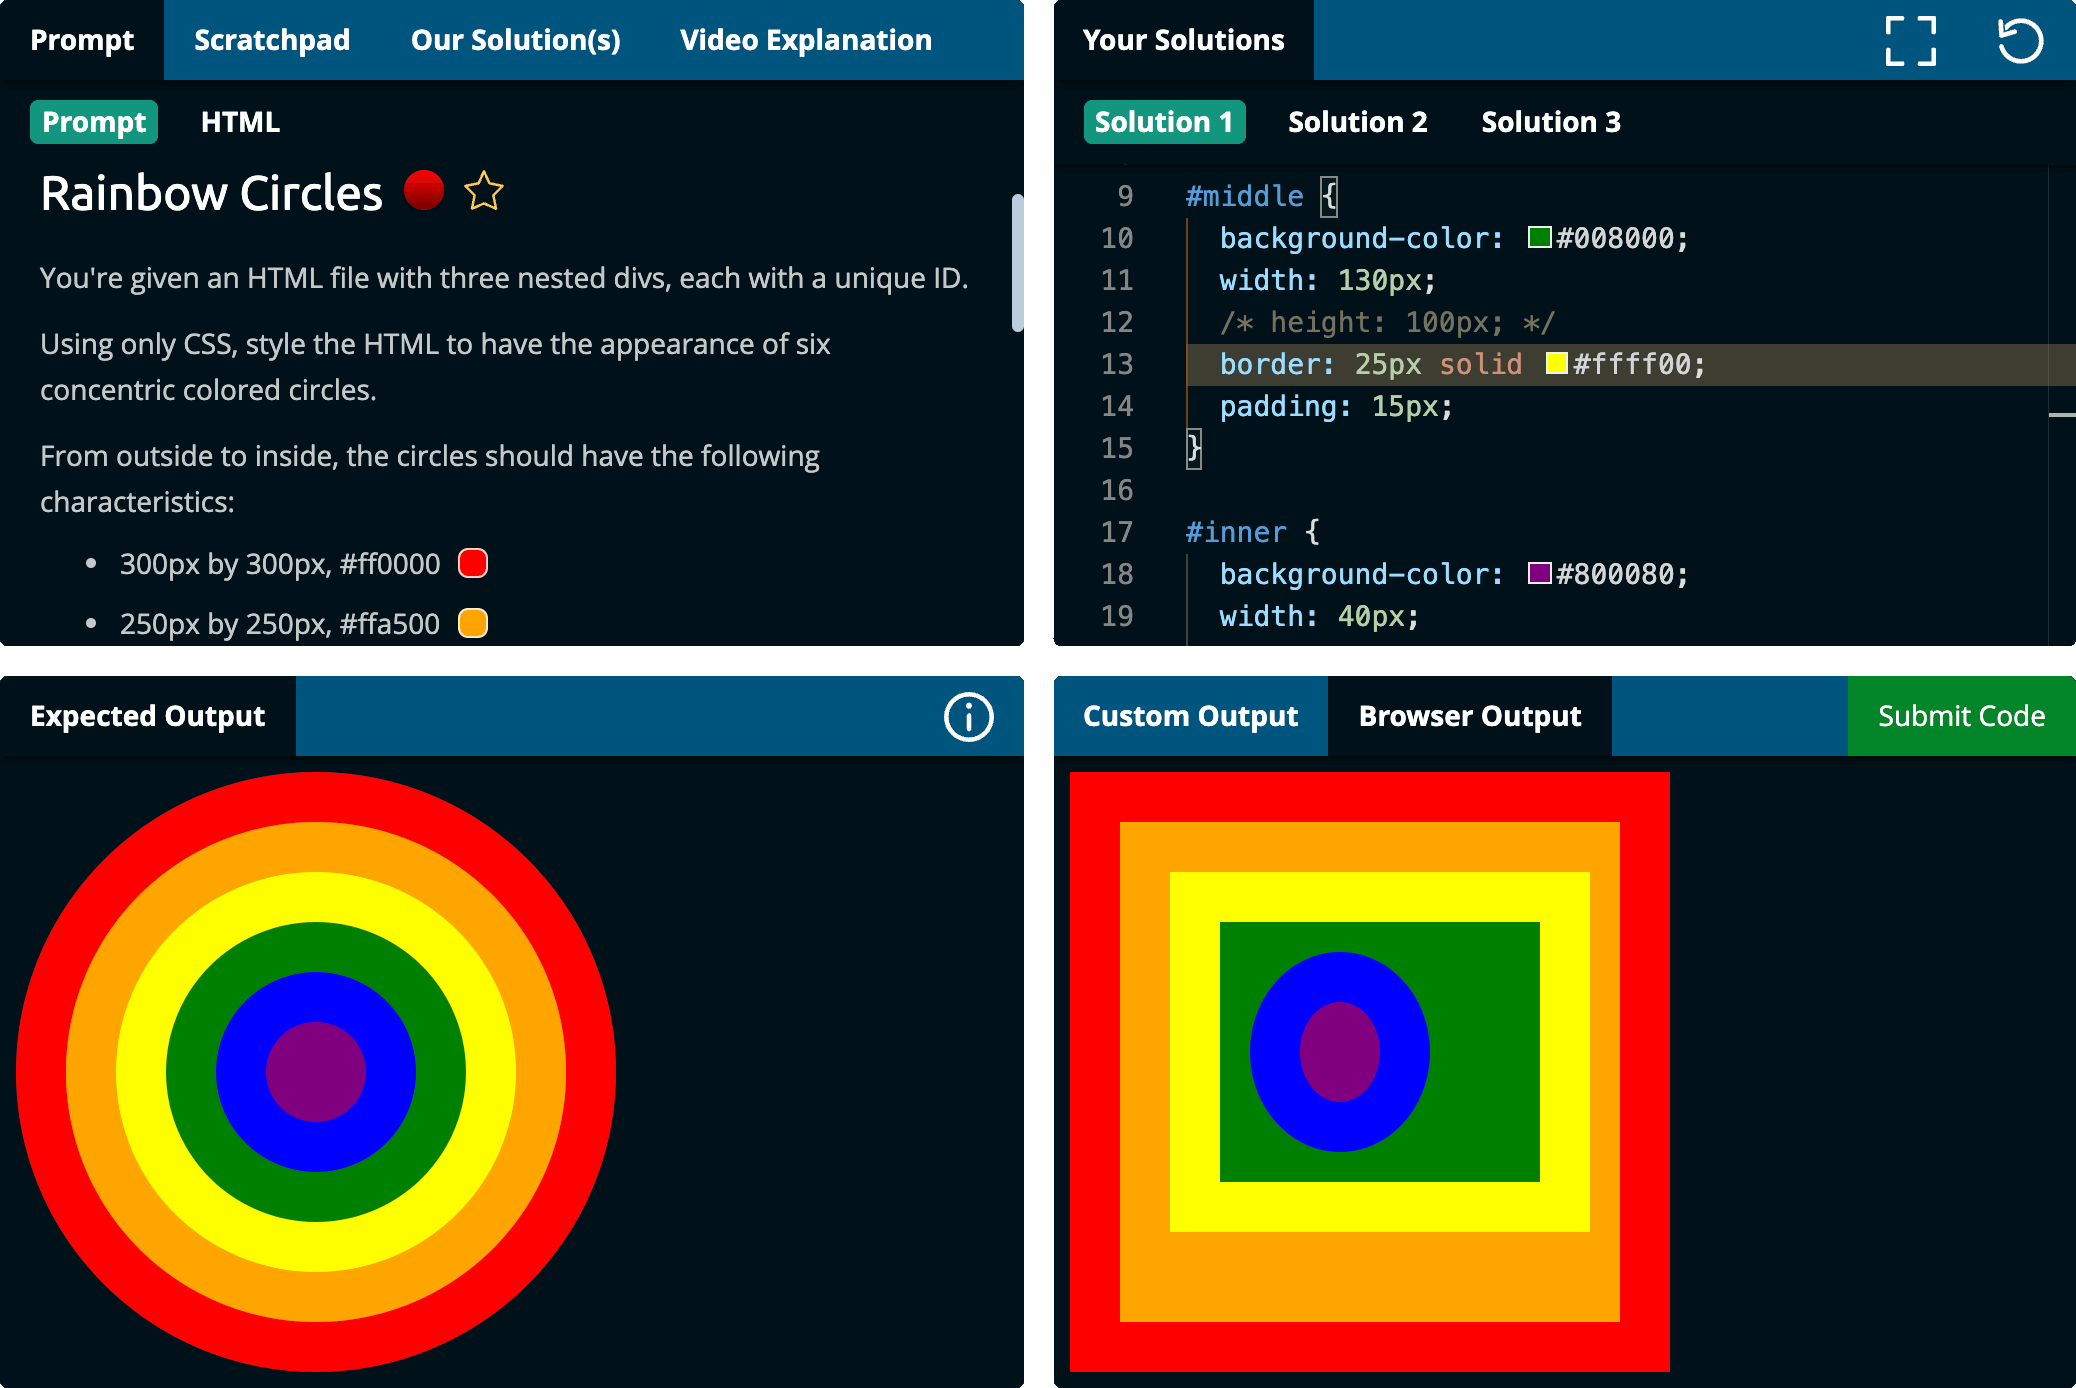Click the #ff0000 color swatch in the prompt
The width and height of the screenshot is (2076, 1388).
point(471,563)
